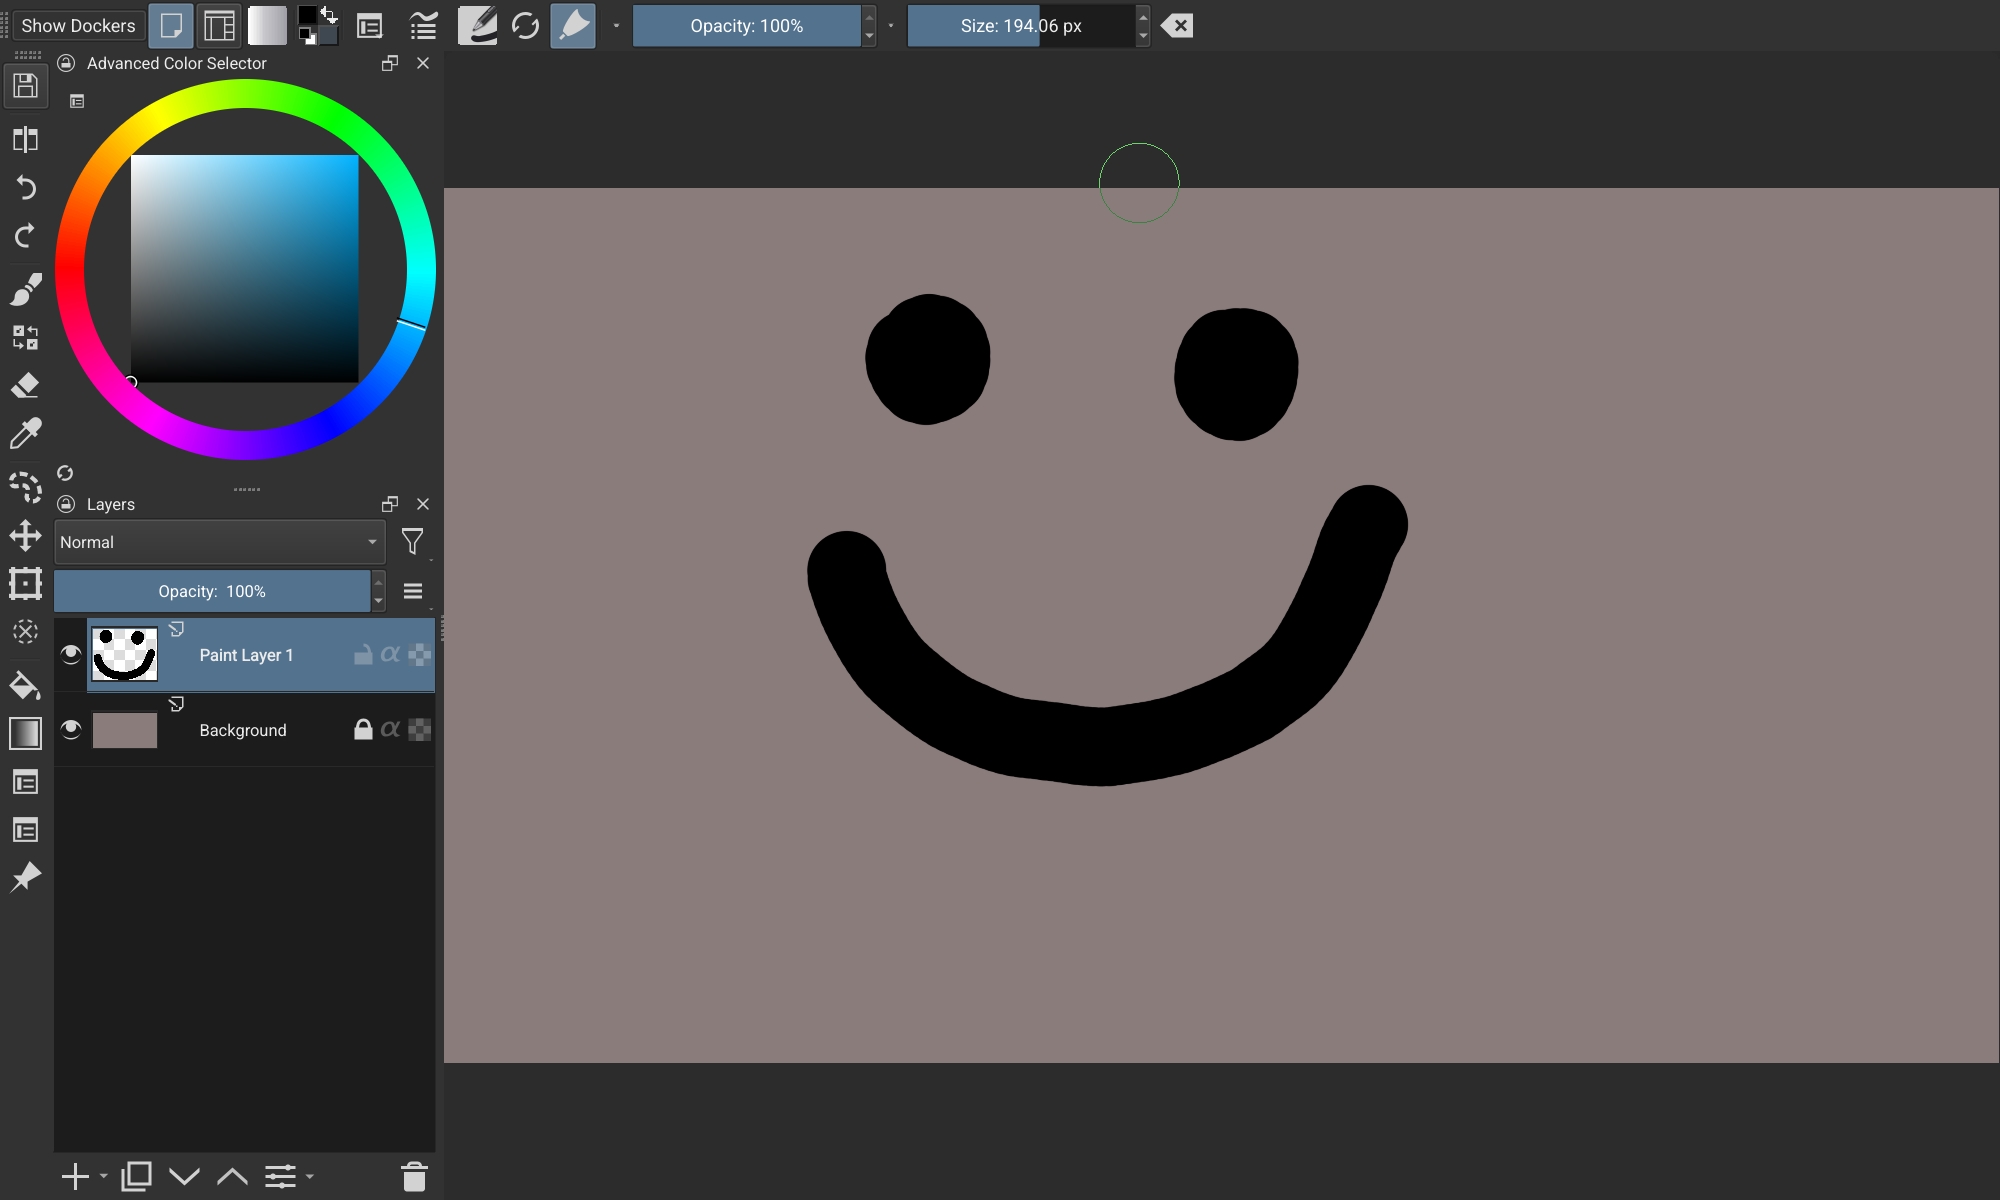This screenshot has height=1200, width=2000.
Task: Select the Fill bucket tool
Action: coord(26,686)
